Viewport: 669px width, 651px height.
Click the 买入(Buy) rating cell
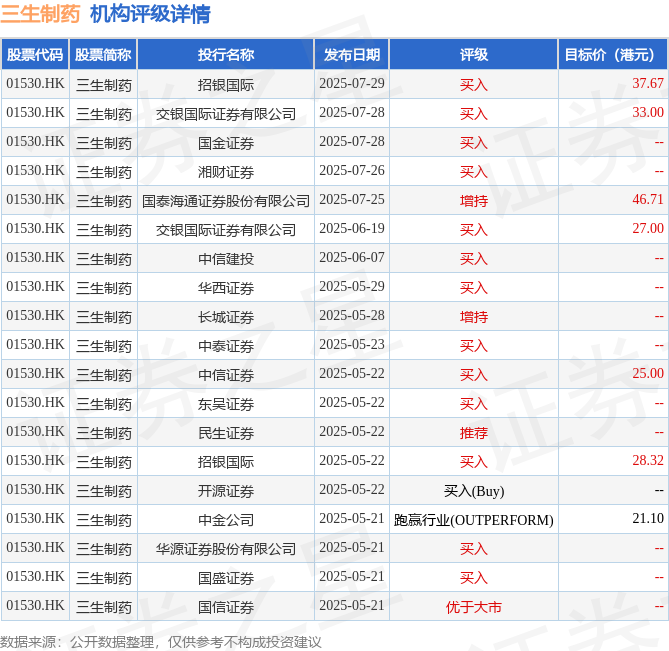pyautogui.click(x=474, y=491)
